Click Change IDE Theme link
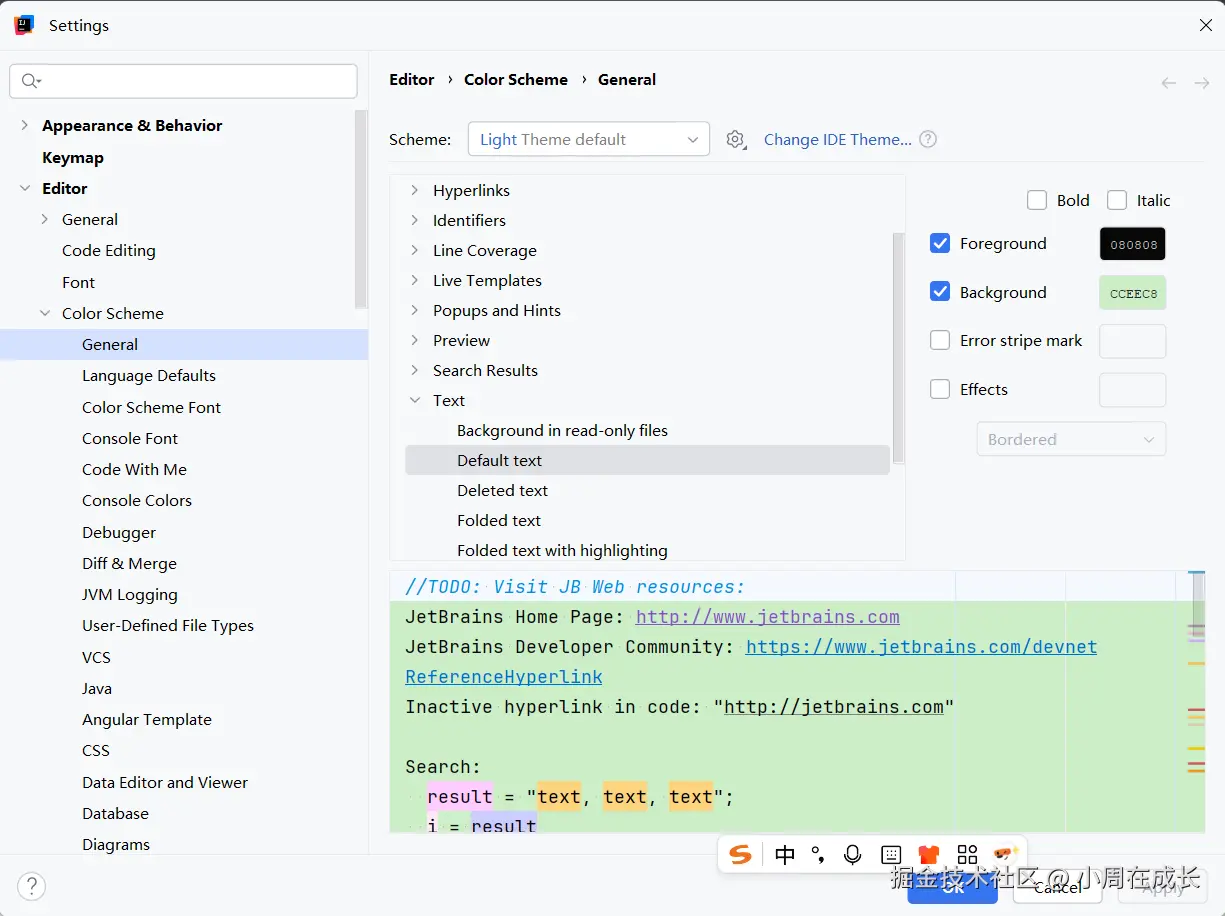The image size is (1225, 916). [838, 139]
